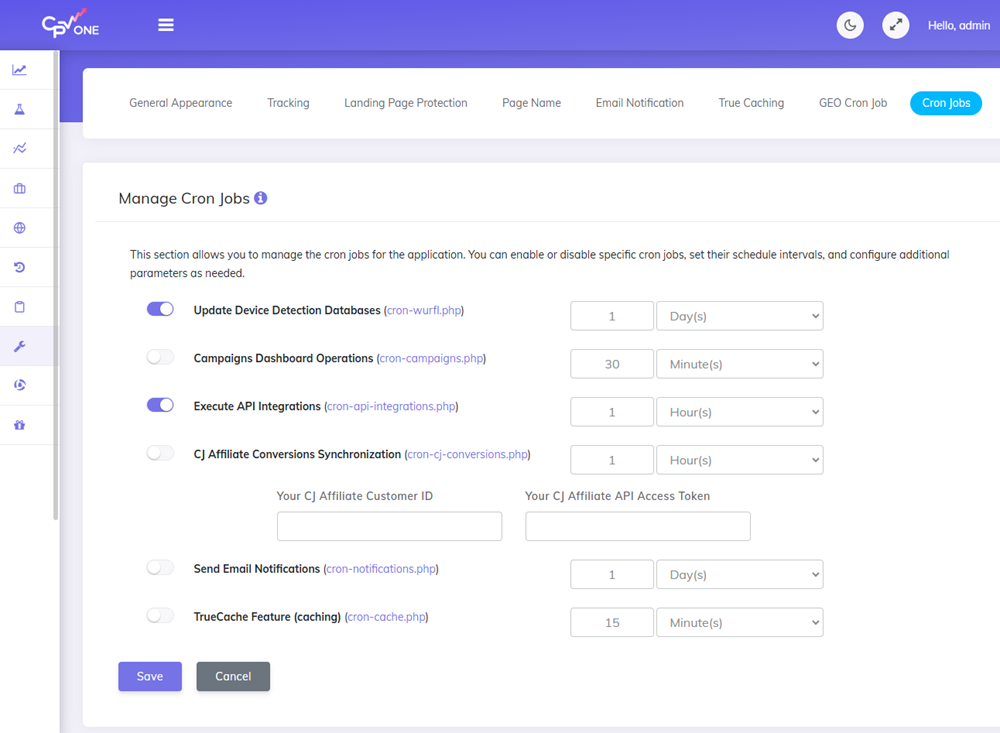Click interval field showing 15 for TrueCache
Viewport: 1000px width, 733px height.
pos(612,623)
